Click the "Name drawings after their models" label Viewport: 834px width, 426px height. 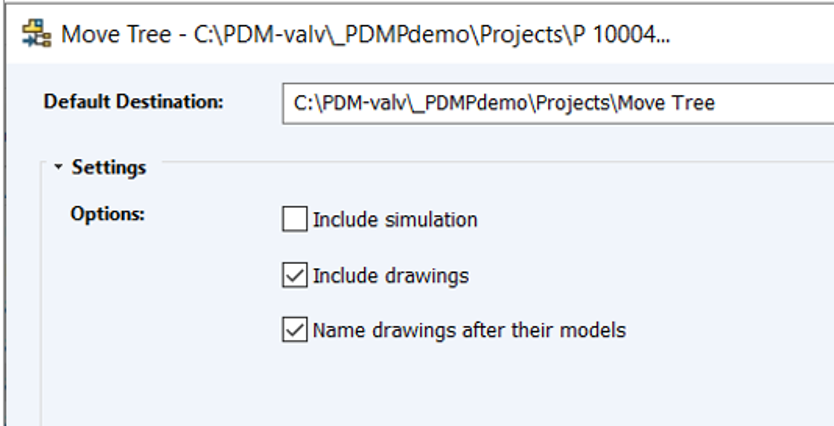pos(469,329)
